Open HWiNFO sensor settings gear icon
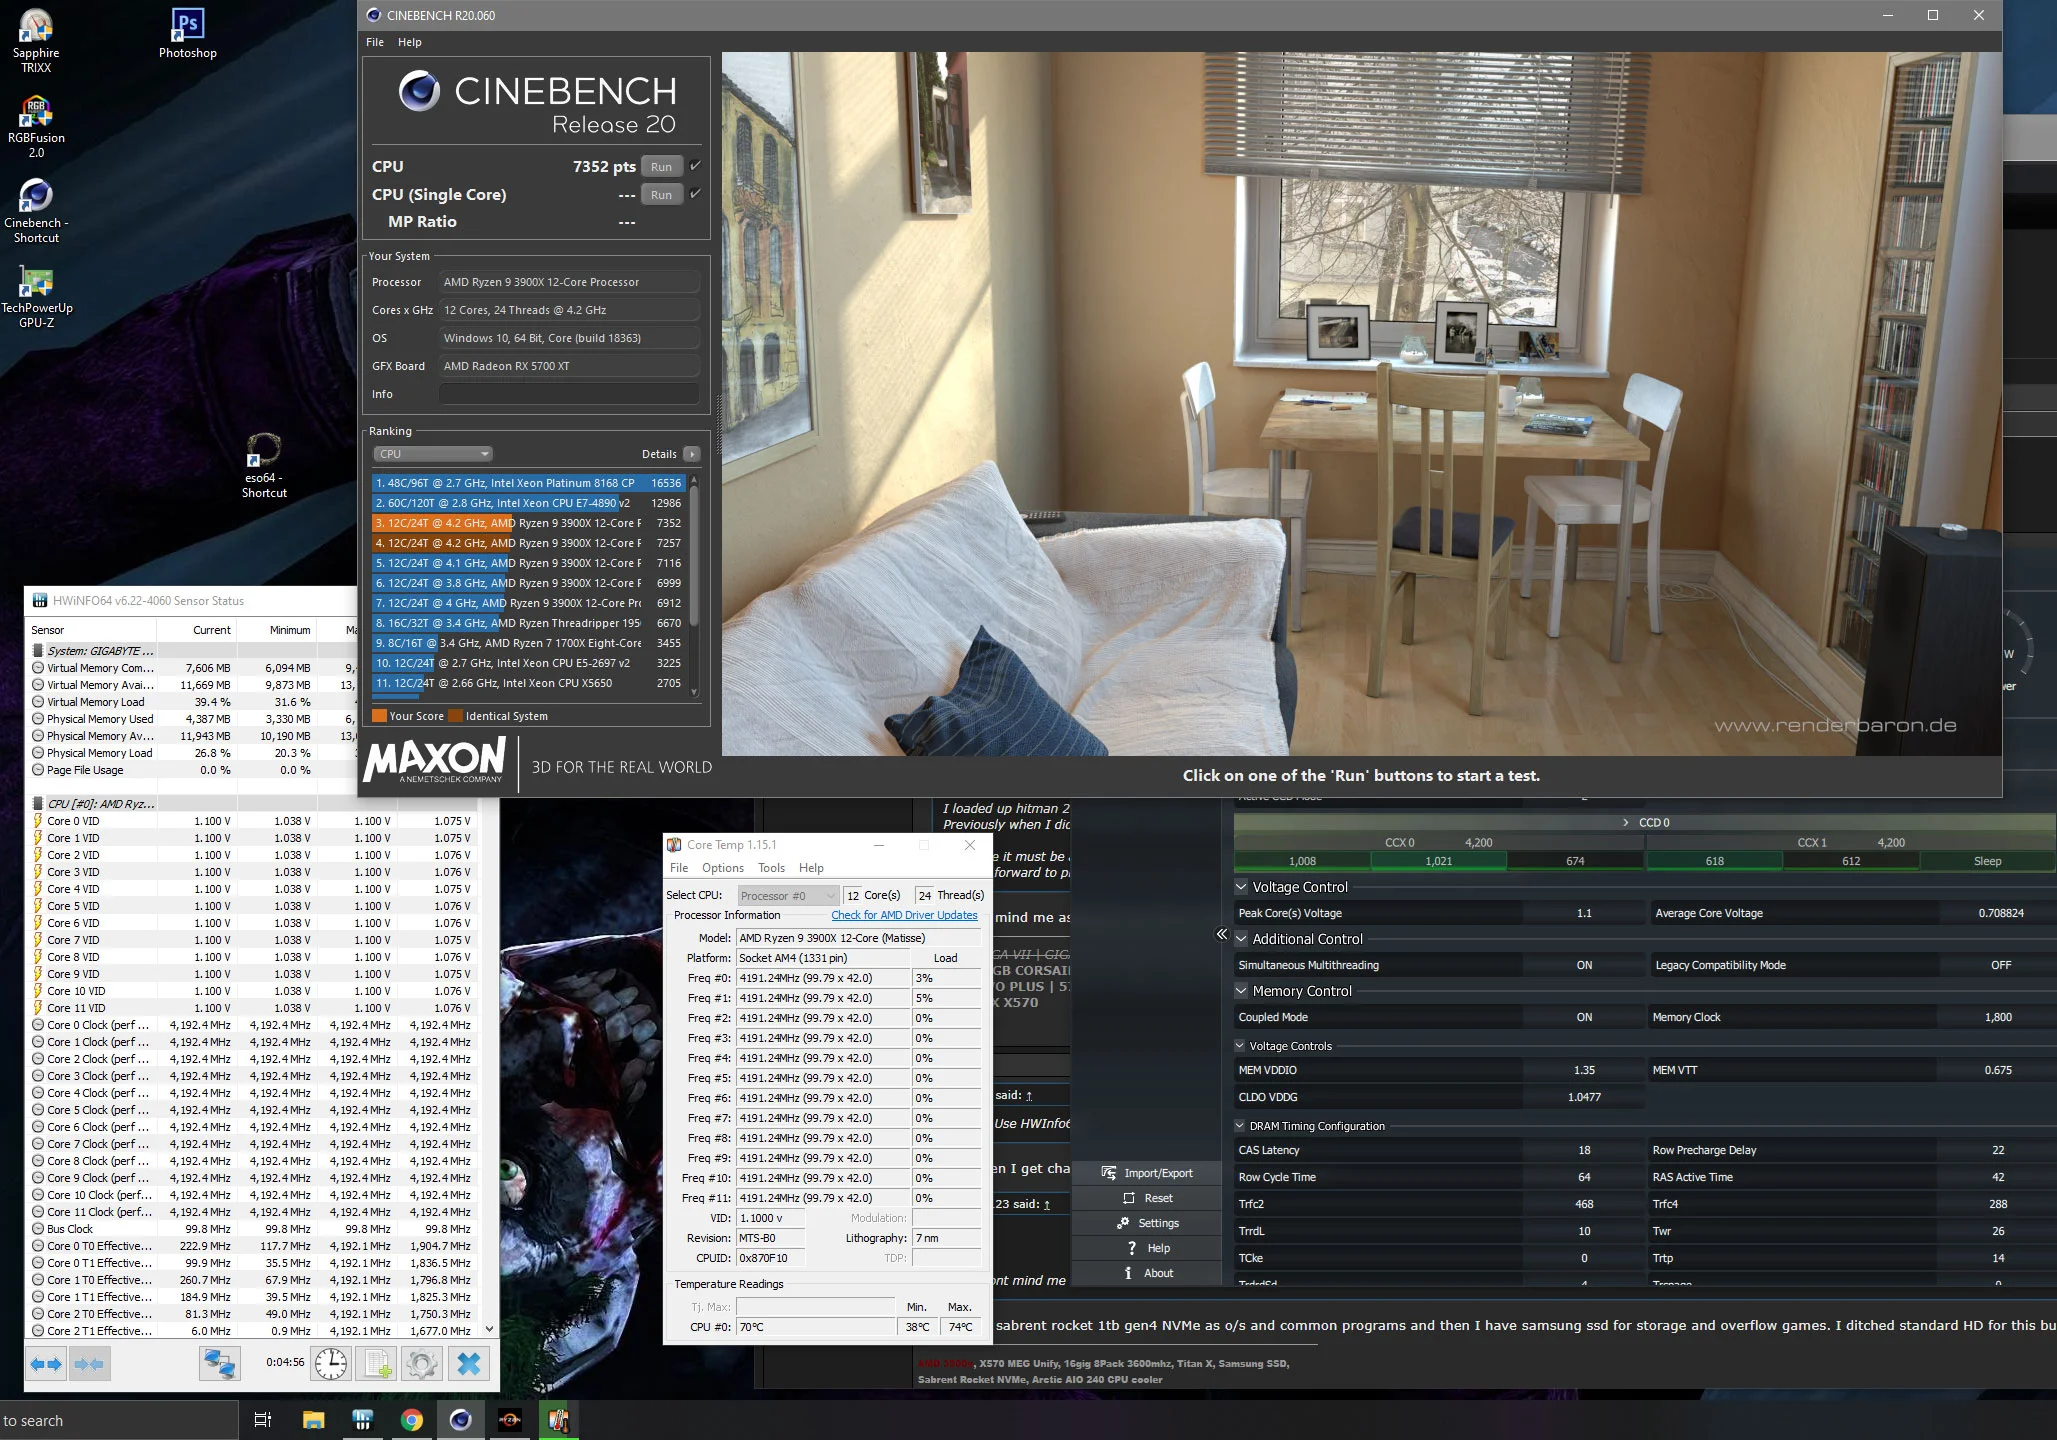Screen dimensions: 2057x1440 point(421,1364)
